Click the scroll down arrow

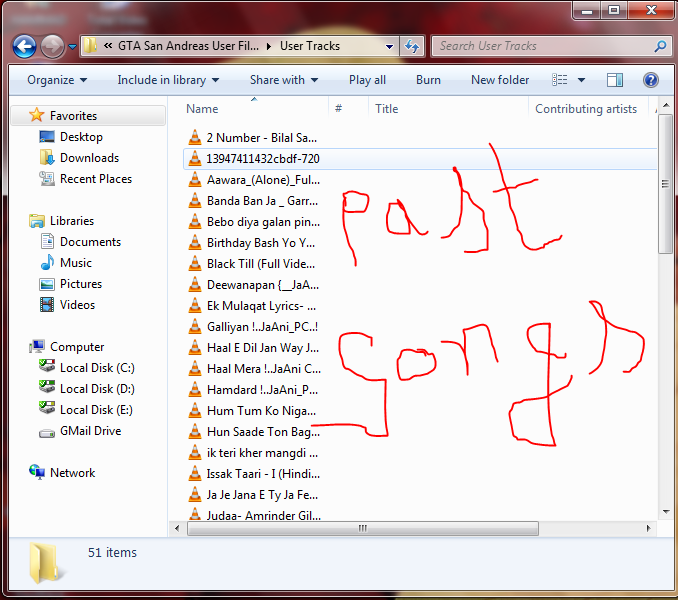tap(666, 512)
